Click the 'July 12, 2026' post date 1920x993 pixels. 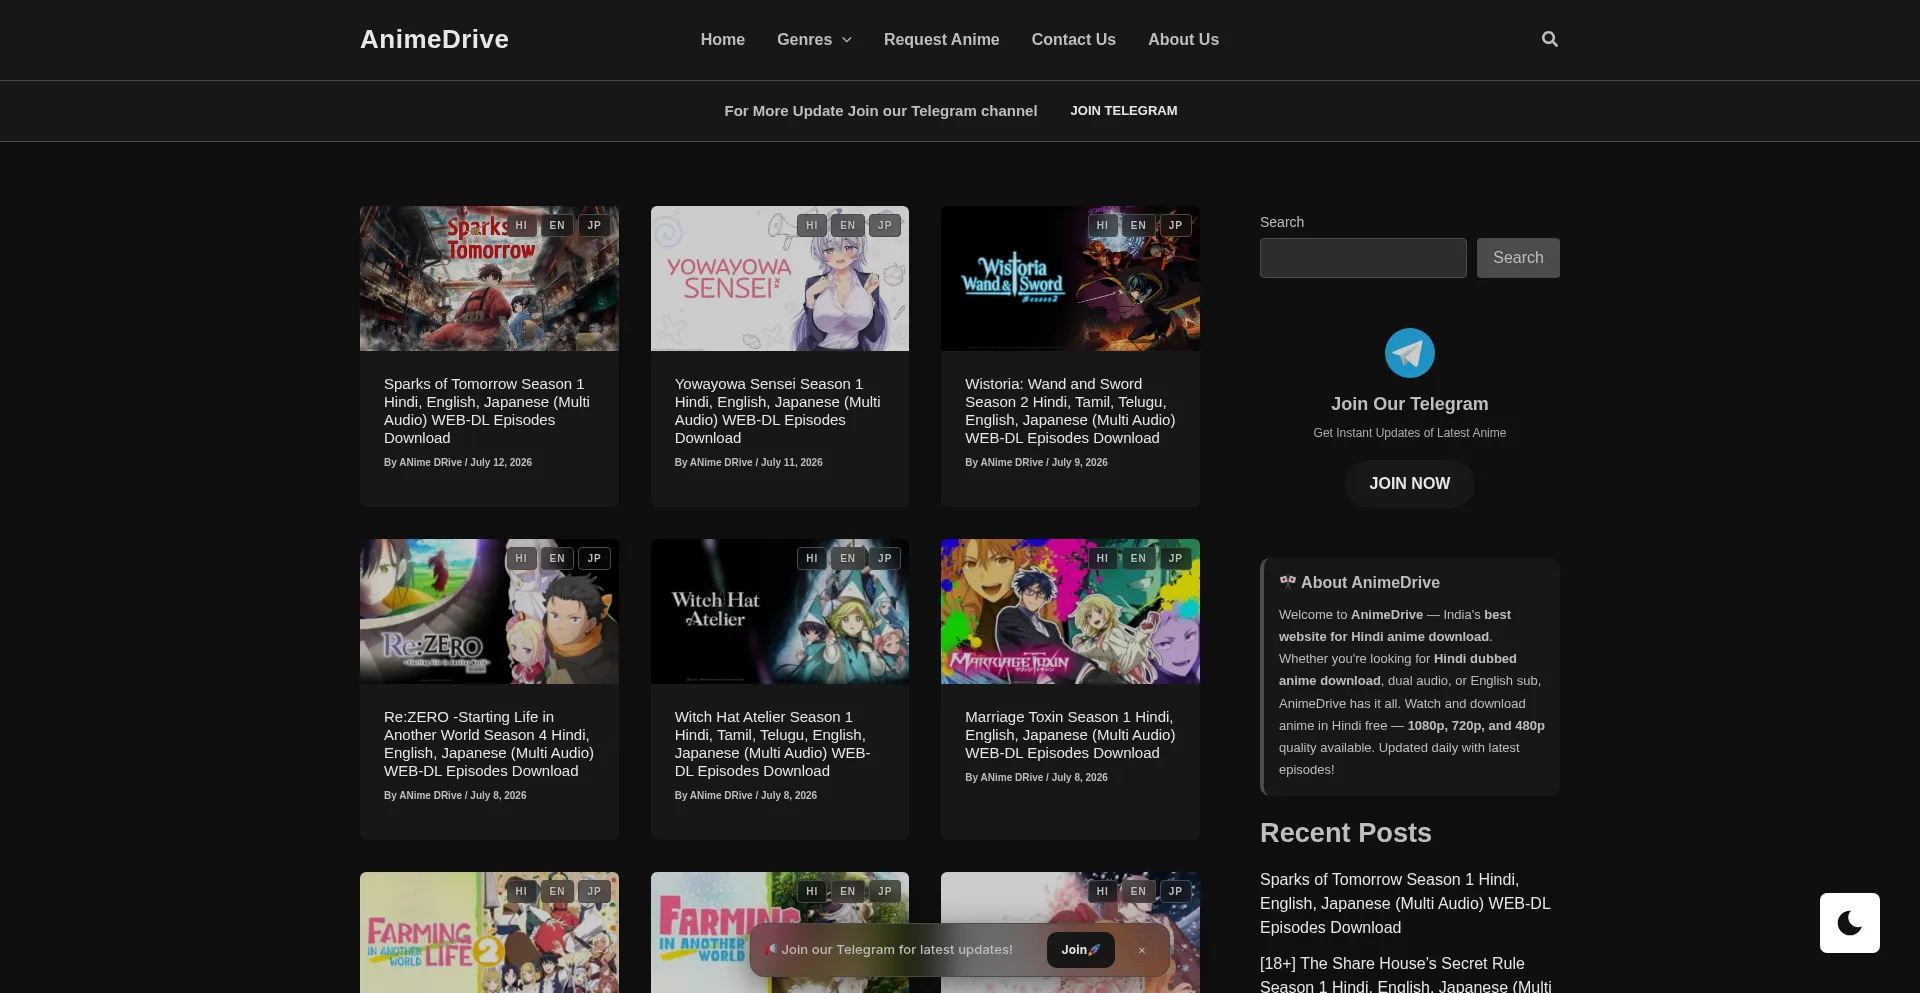pyautogui.click(x=501, y=463)
